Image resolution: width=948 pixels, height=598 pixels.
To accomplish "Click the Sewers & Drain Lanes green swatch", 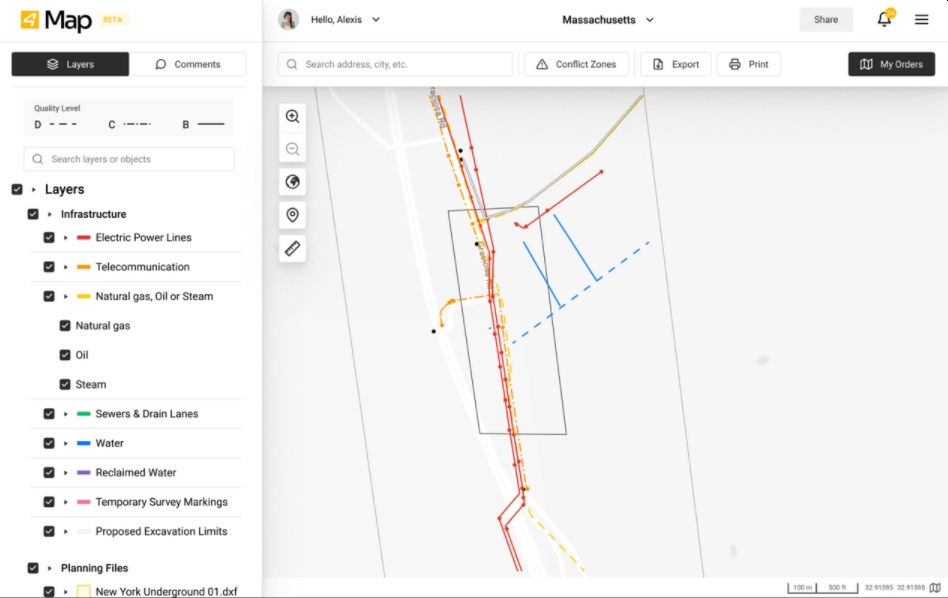I will [83, 414].
